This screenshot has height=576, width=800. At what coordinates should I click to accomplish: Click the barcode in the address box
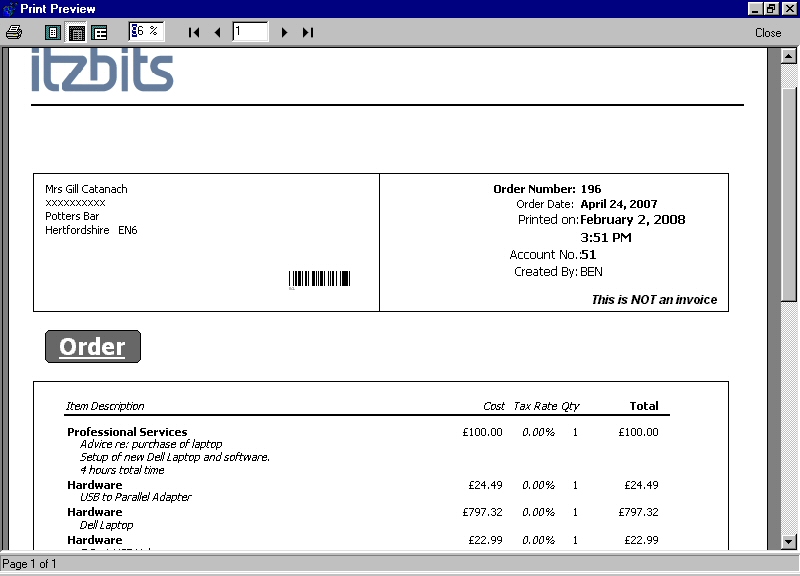[x=320, y=280]
